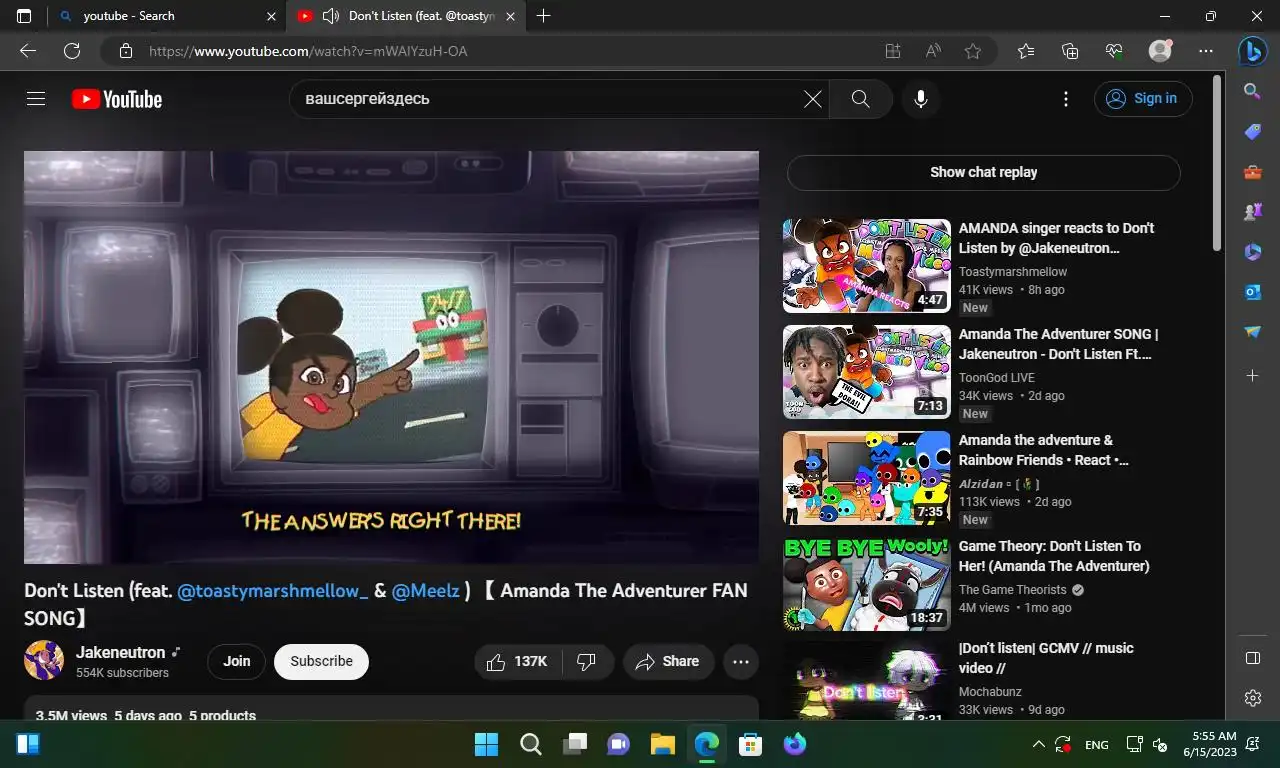Open taskbar Search magnifier
This screenshot has width=1280, height=768.
coord(531,744)
